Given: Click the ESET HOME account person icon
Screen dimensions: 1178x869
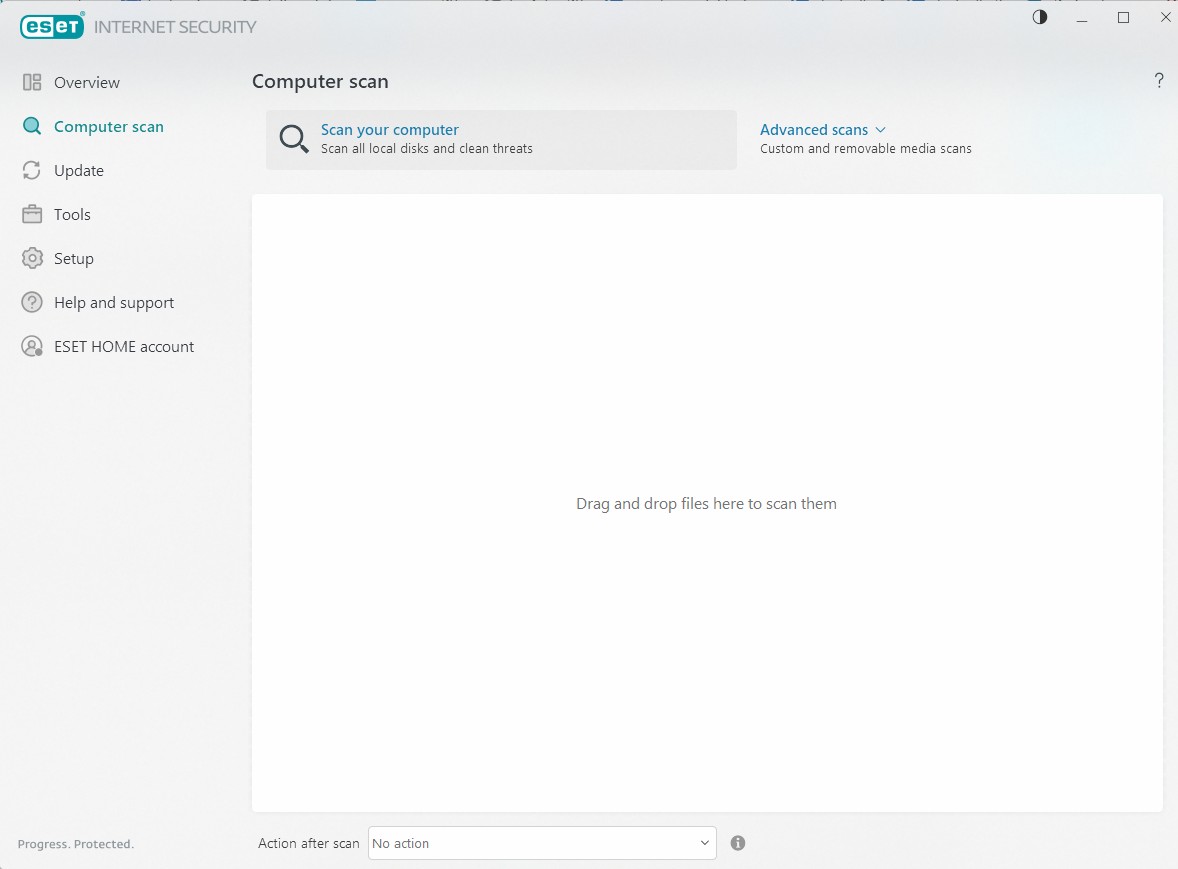Looking at the screenshot, I should [x=32, y=346].
